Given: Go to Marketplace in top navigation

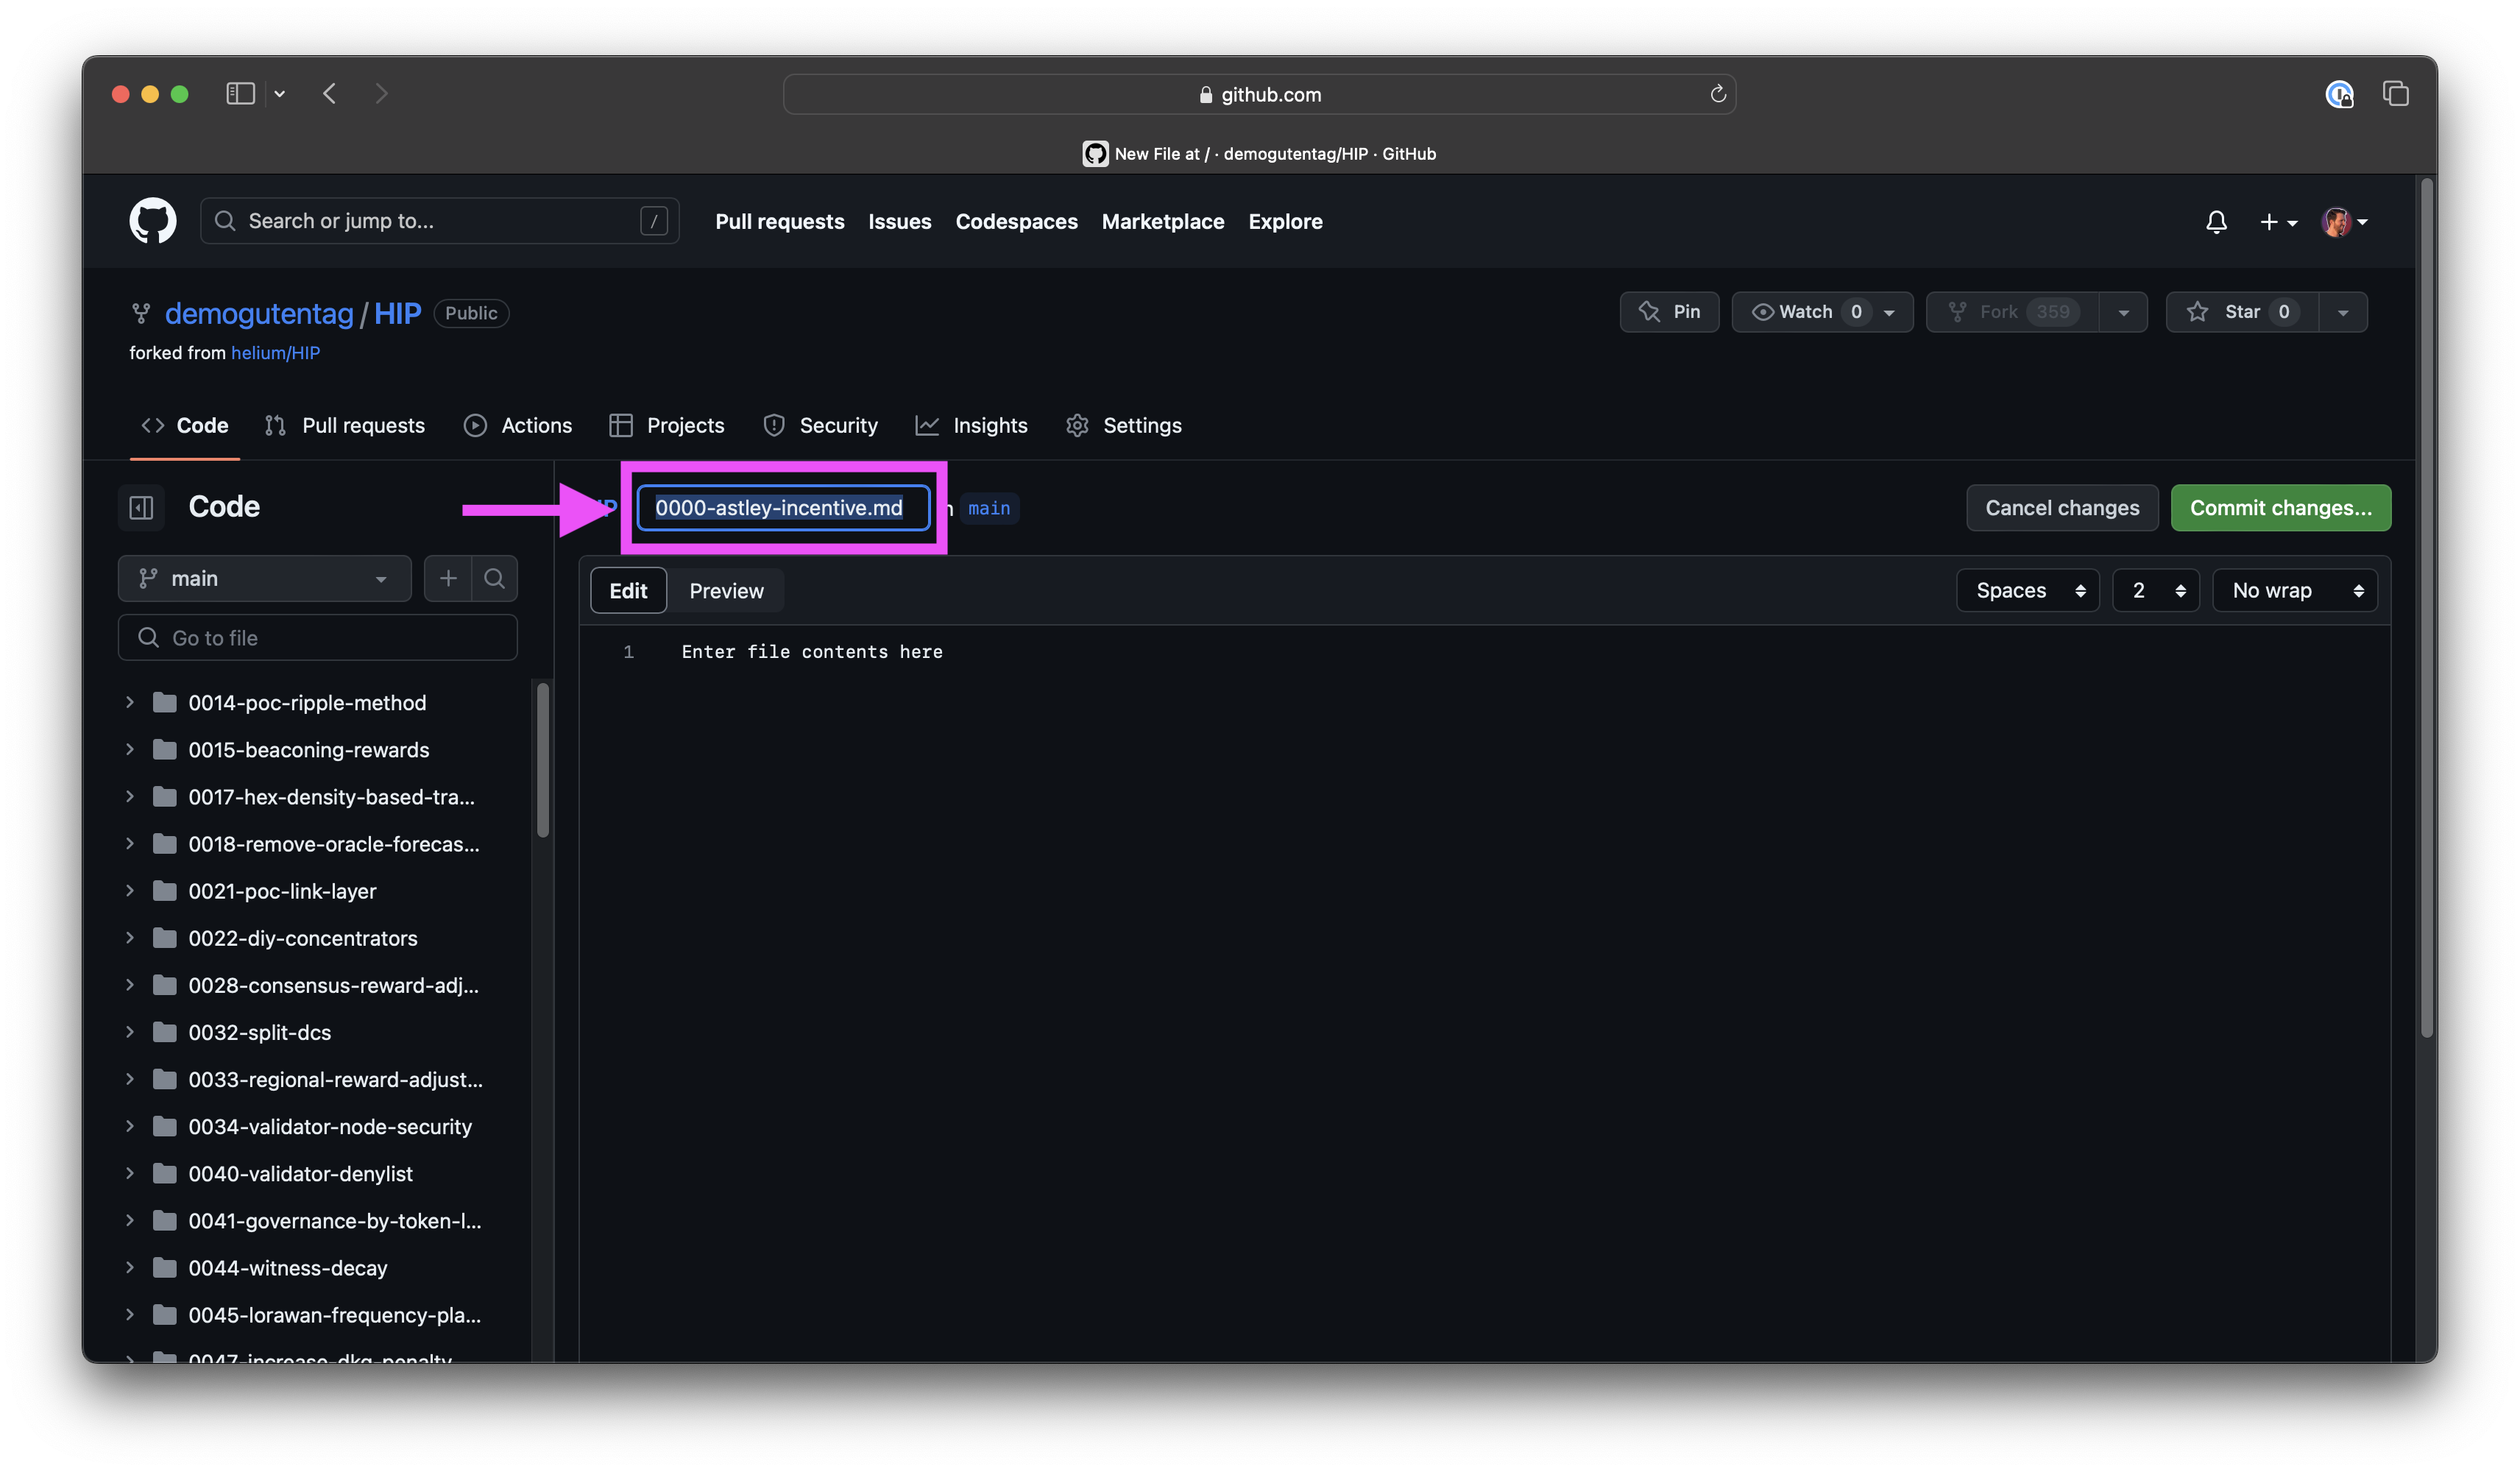Looking at the screenshot, I should click(x=1162, y=222).
